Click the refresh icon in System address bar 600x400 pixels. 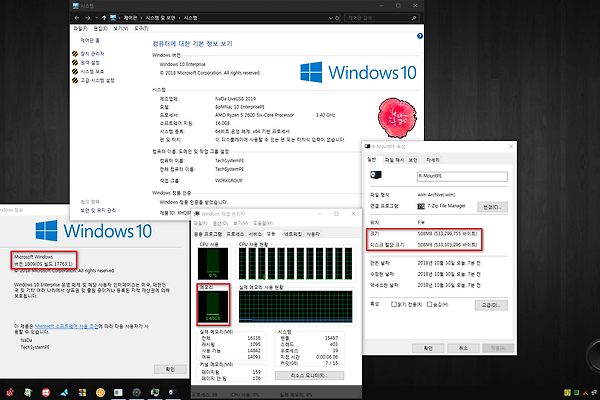(337, 18)
